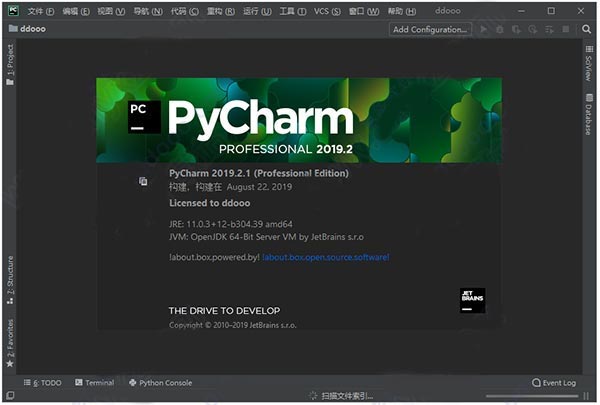Viewport: 600px width, 405px height.
Task: Open the 视图 (V) menu
Action: click(x=111, y=11)
